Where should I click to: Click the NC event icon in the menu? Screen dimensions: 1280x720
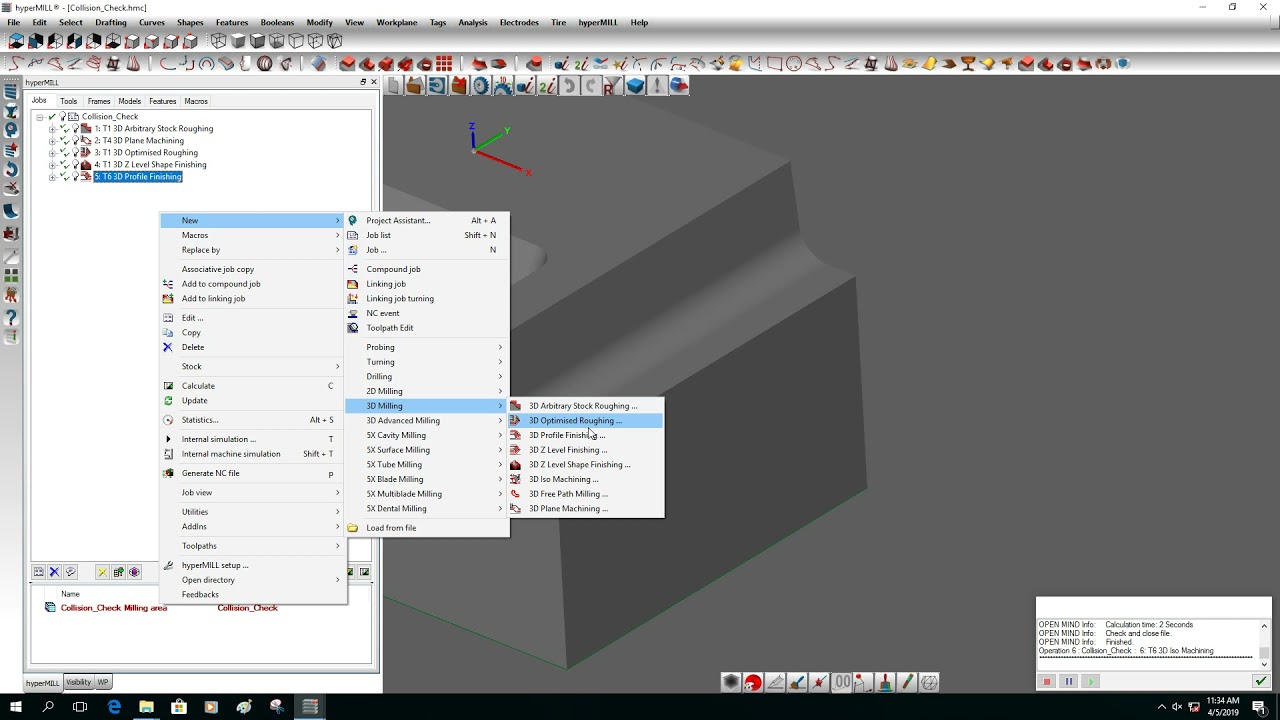352,313
